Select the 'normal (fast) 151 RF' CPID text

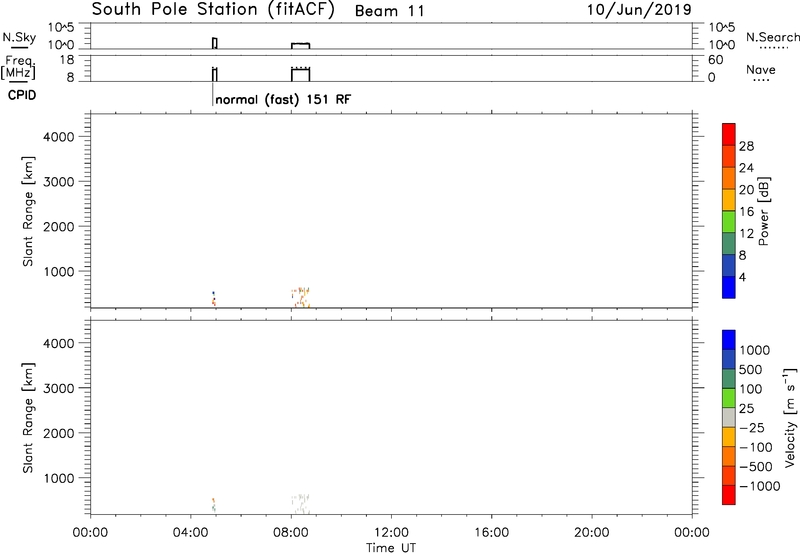[283, 99]
